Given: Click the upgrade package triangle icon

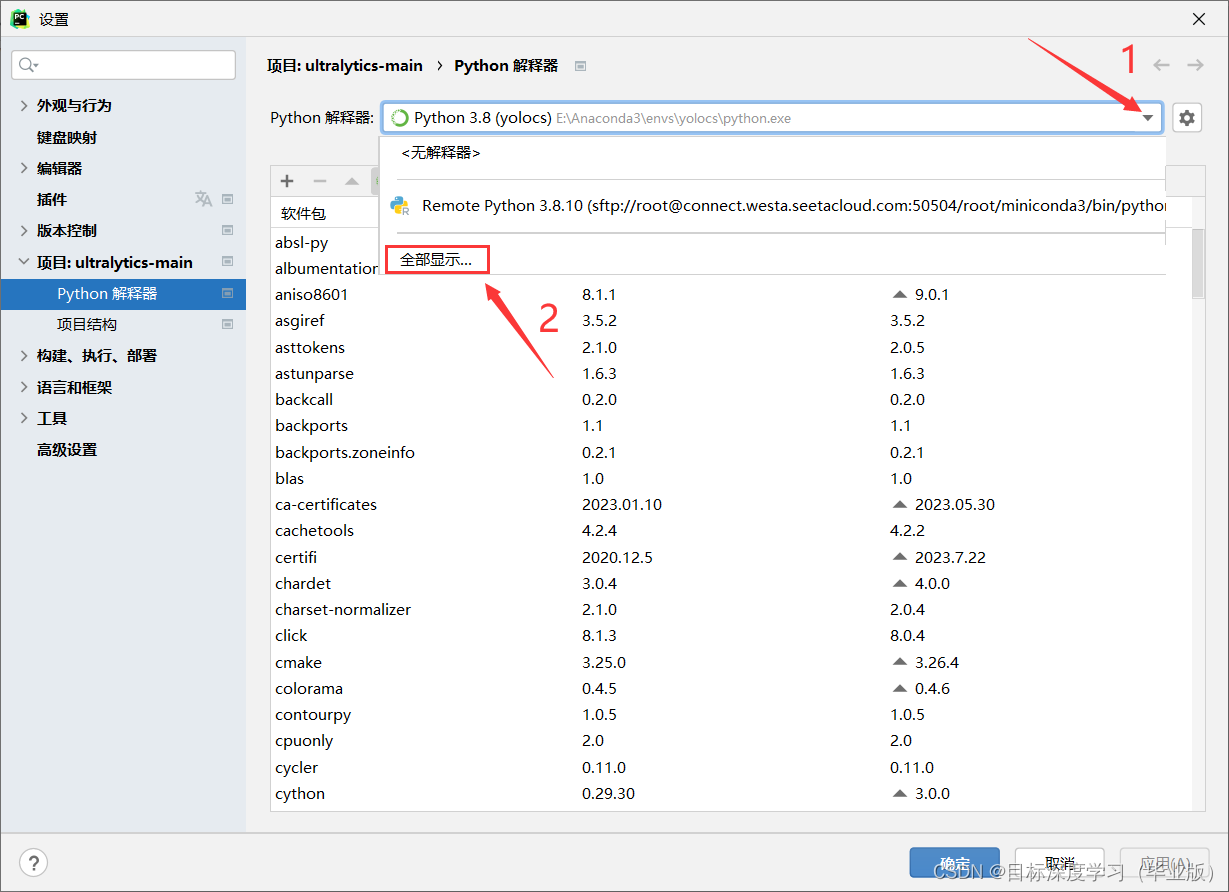Looking at the screenshot, I should click(x=352, y=181).
